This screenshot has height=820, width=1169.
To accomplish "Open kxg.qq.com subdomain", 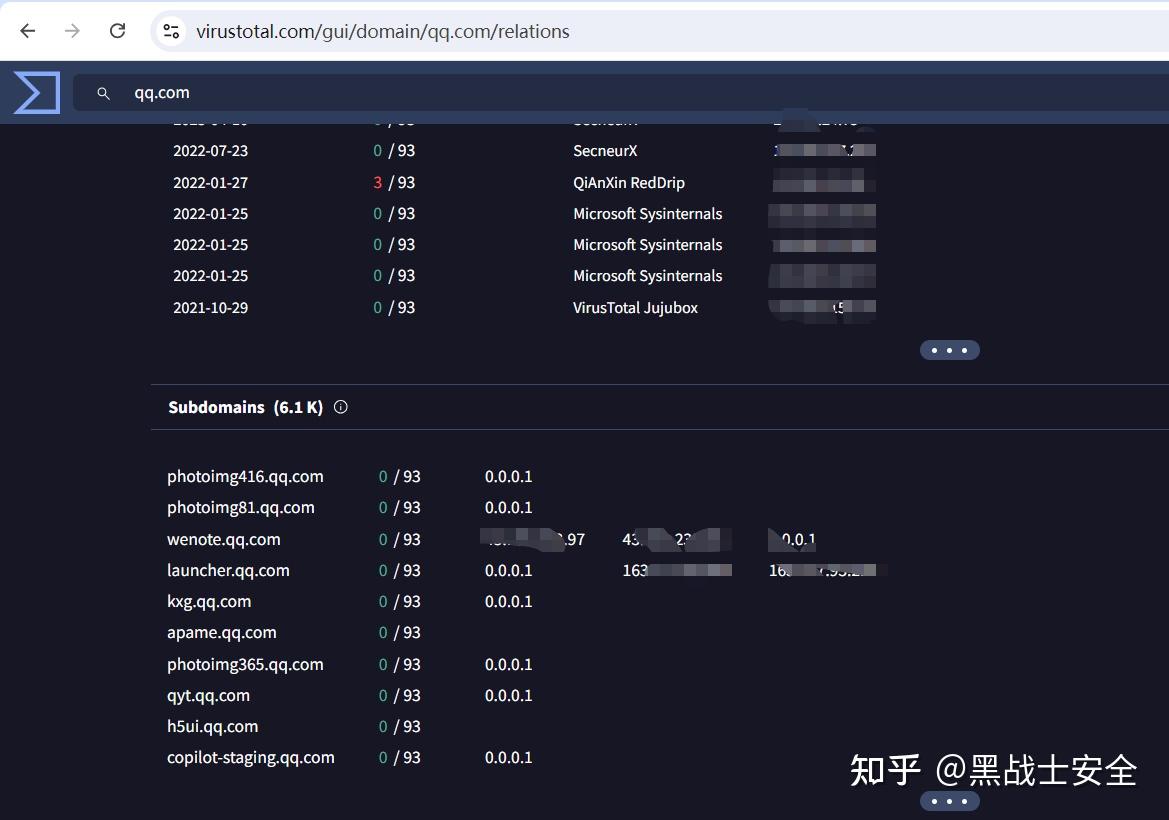I will point(209,602).
